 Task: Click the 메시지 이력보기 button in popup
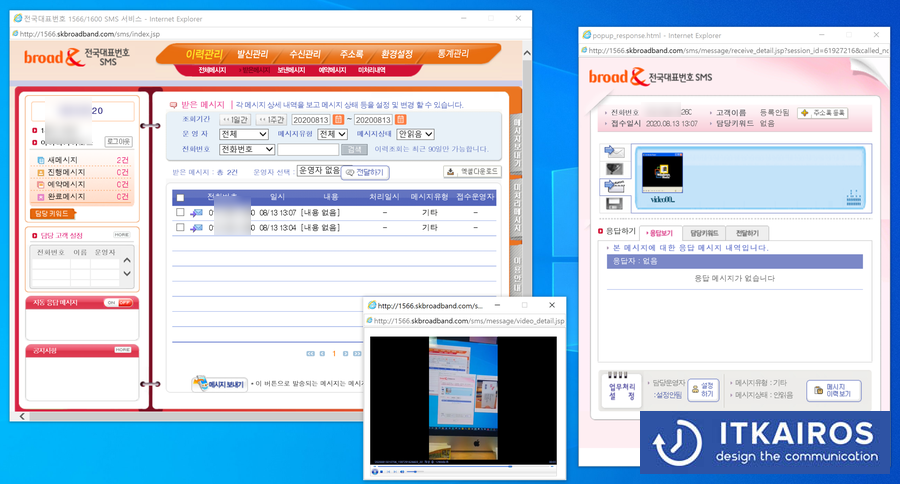point(834,390)
